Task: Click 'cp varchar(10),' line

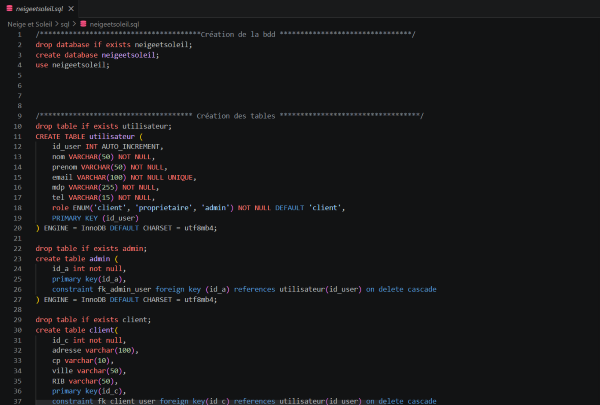Action: tap(83, 361)
